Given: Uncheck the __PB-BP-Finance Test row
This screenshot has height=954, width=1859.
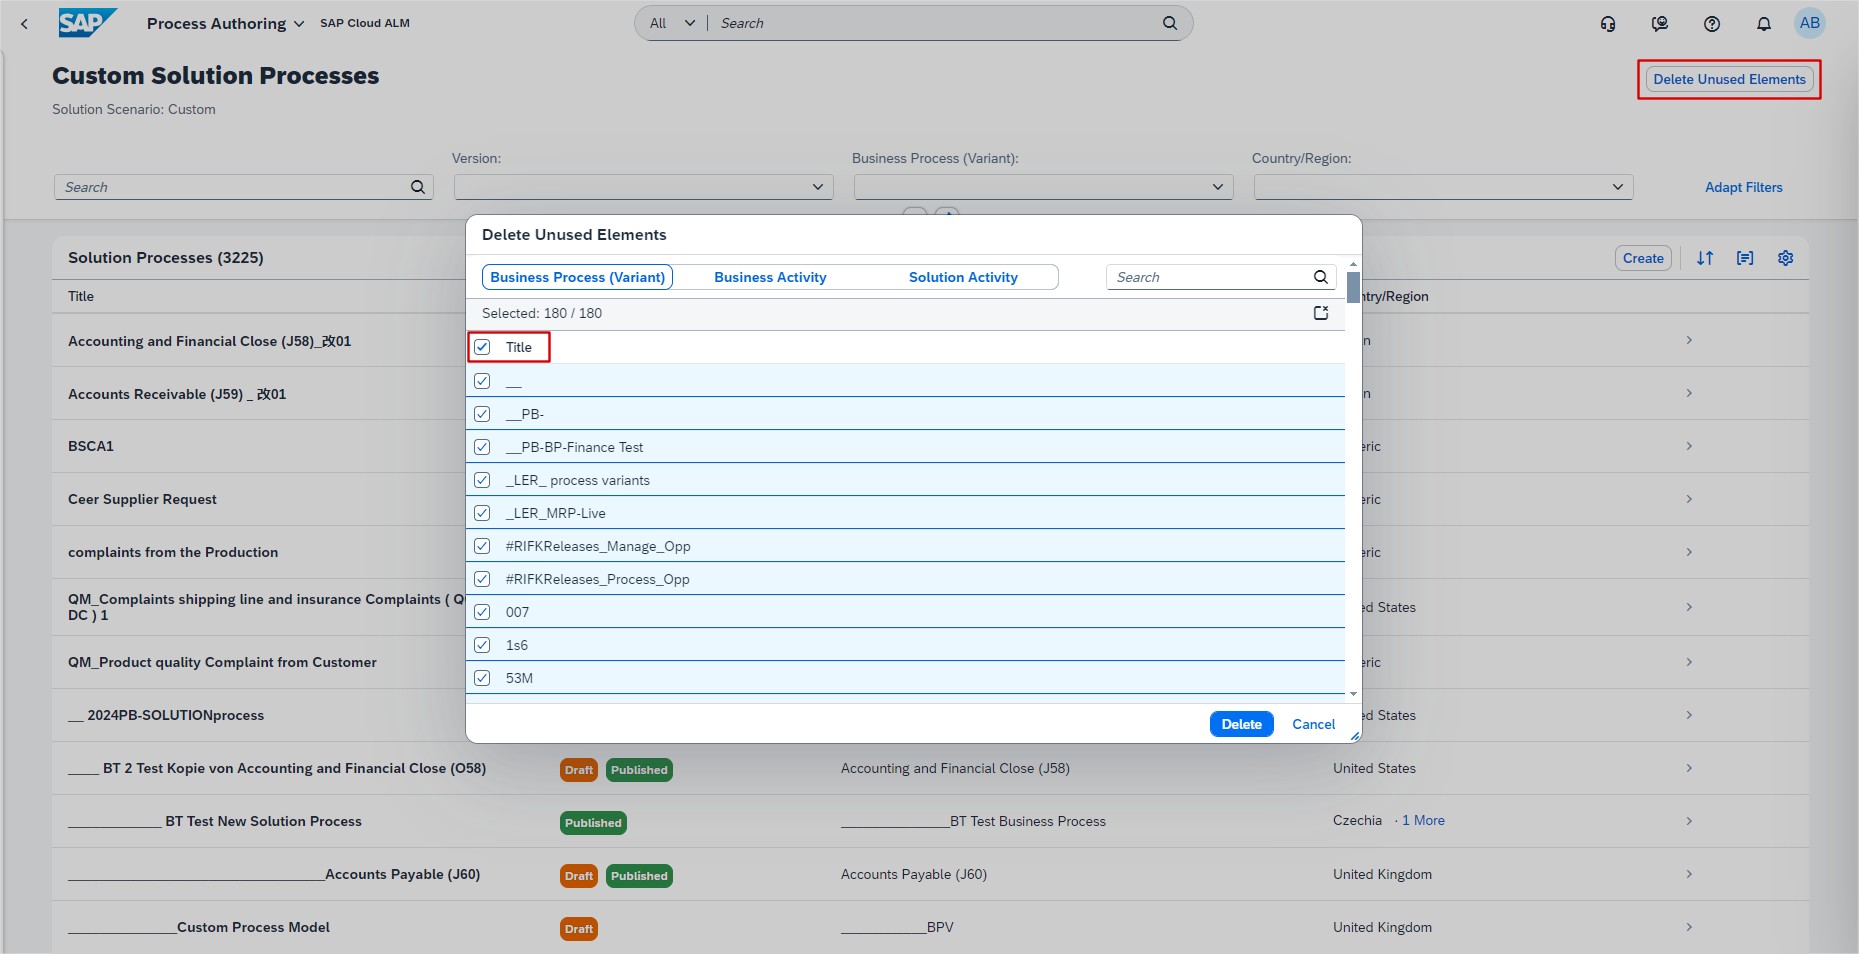Looking at the screenshot, I should [482, 447].
